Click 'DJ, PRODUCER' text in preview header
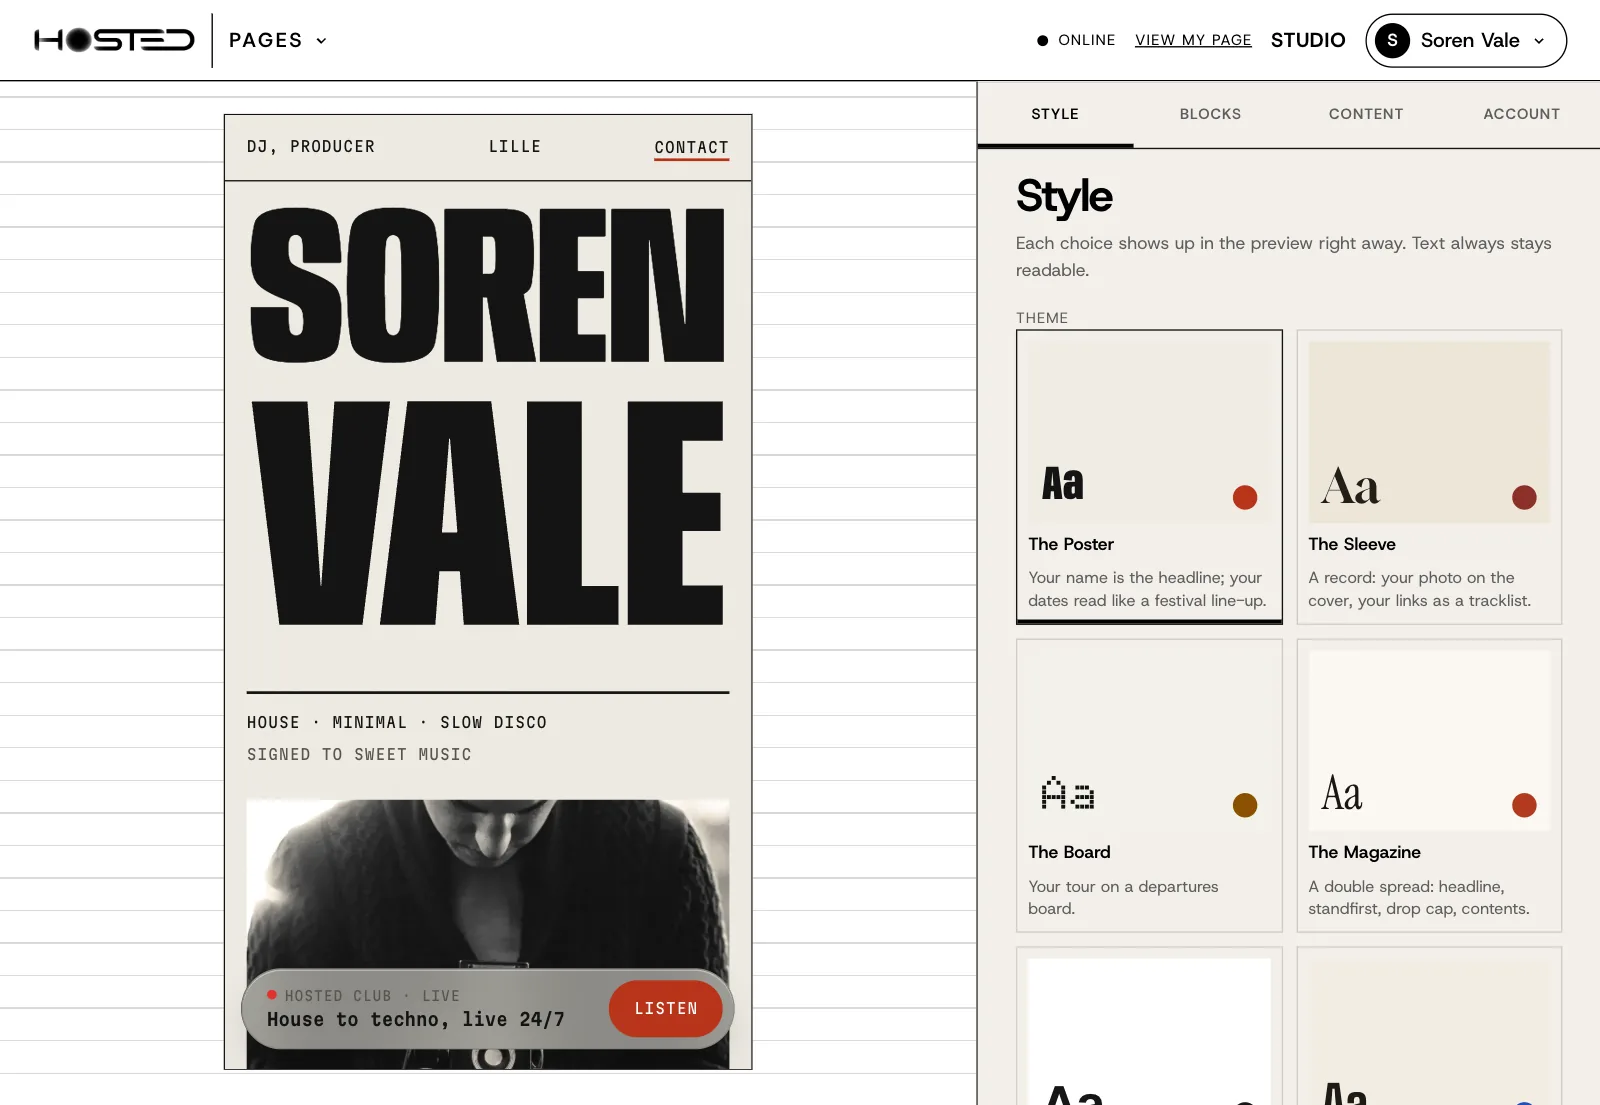The width and height of the screenshot is (1600, 1105). [x=311, y=147]
